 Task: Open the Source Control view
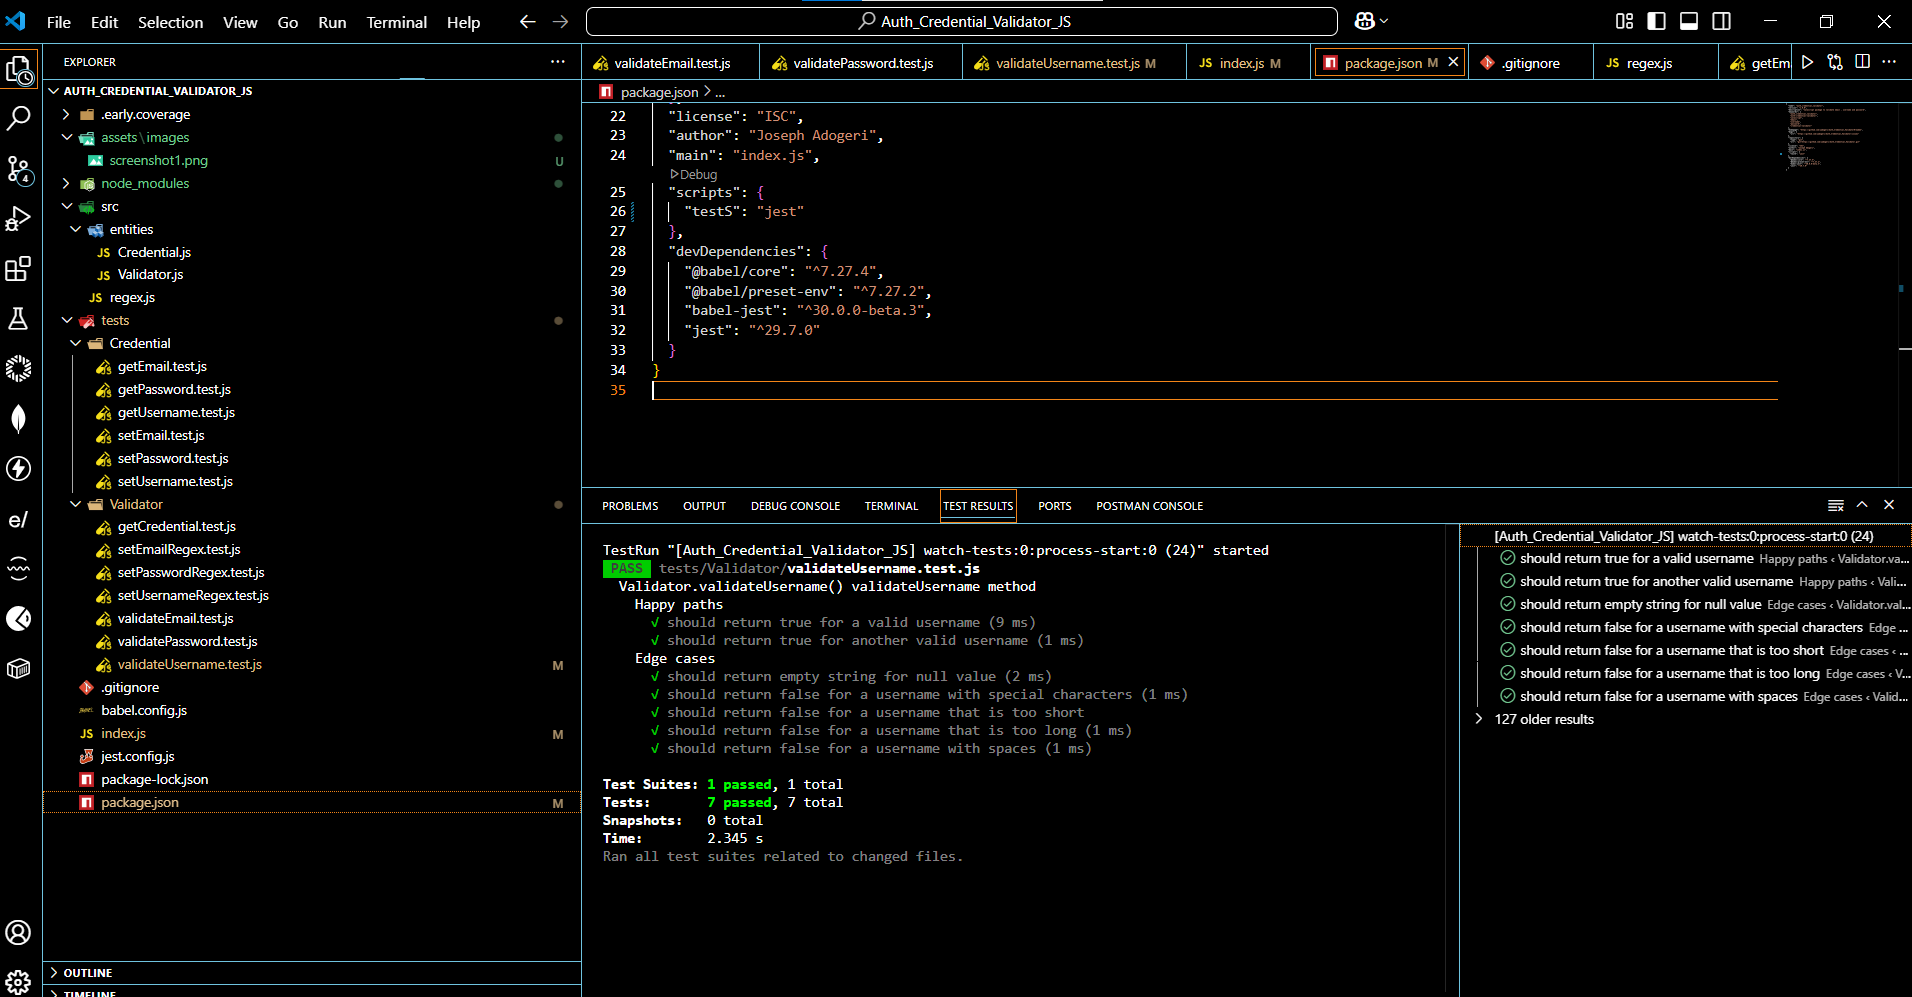(x=19, y=169)
